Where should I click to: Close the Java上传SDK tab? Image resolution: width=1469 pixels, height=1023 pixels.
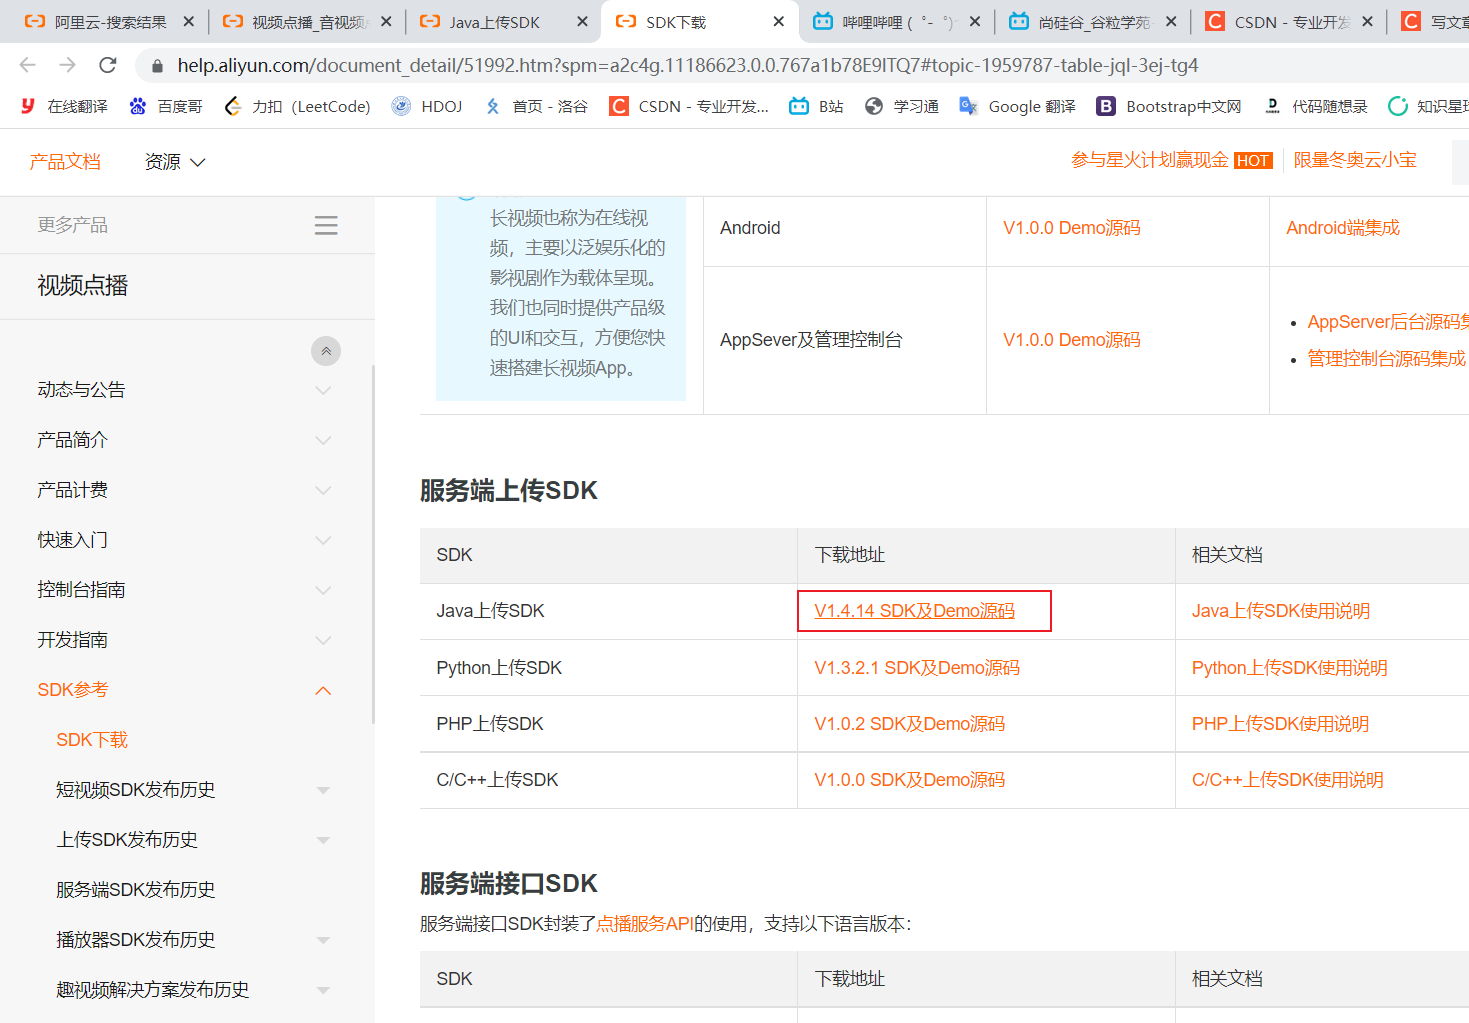click(x=582, y=21)
